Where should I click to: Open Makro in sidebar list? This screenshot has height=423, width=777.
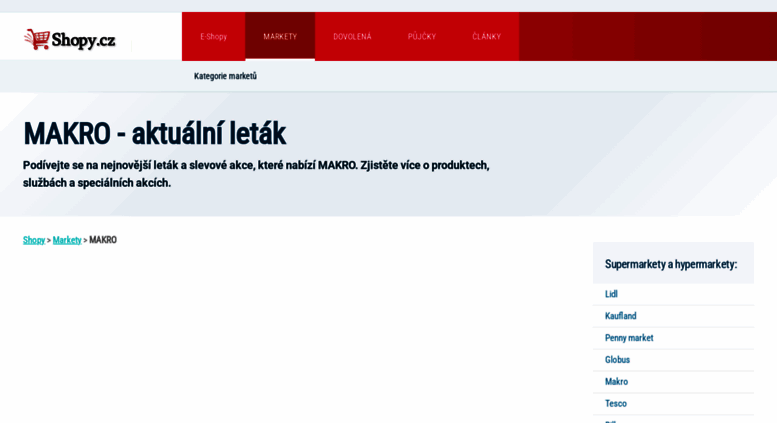point(616,381)
